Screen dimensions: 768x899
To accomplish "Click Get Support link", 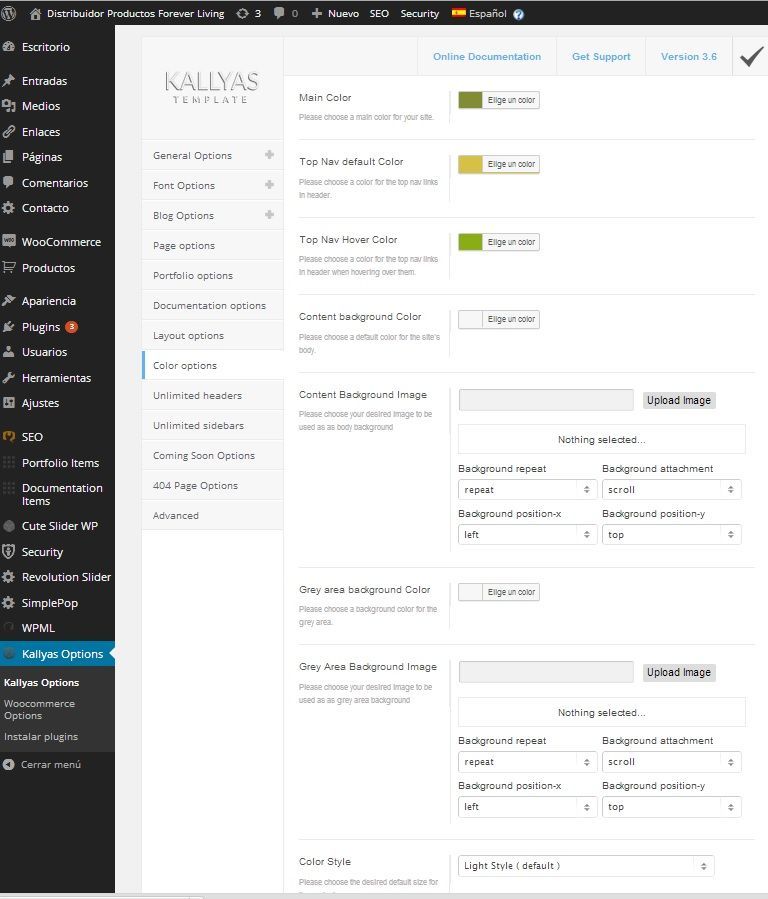I will coord(601,56).
